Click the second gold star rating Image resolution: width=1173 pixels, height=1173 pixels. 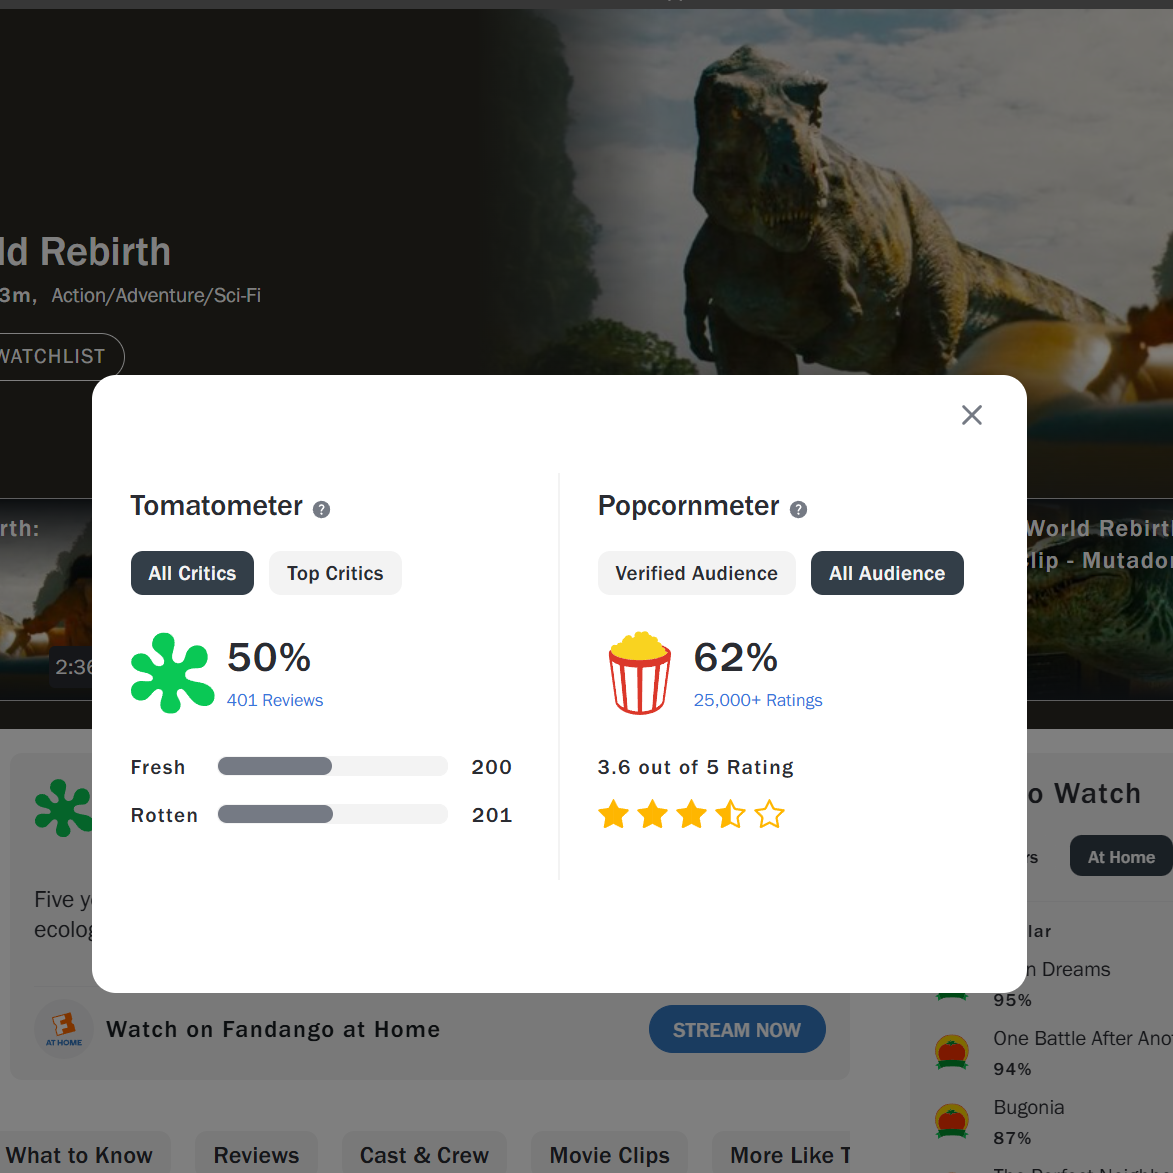(652, 814)
